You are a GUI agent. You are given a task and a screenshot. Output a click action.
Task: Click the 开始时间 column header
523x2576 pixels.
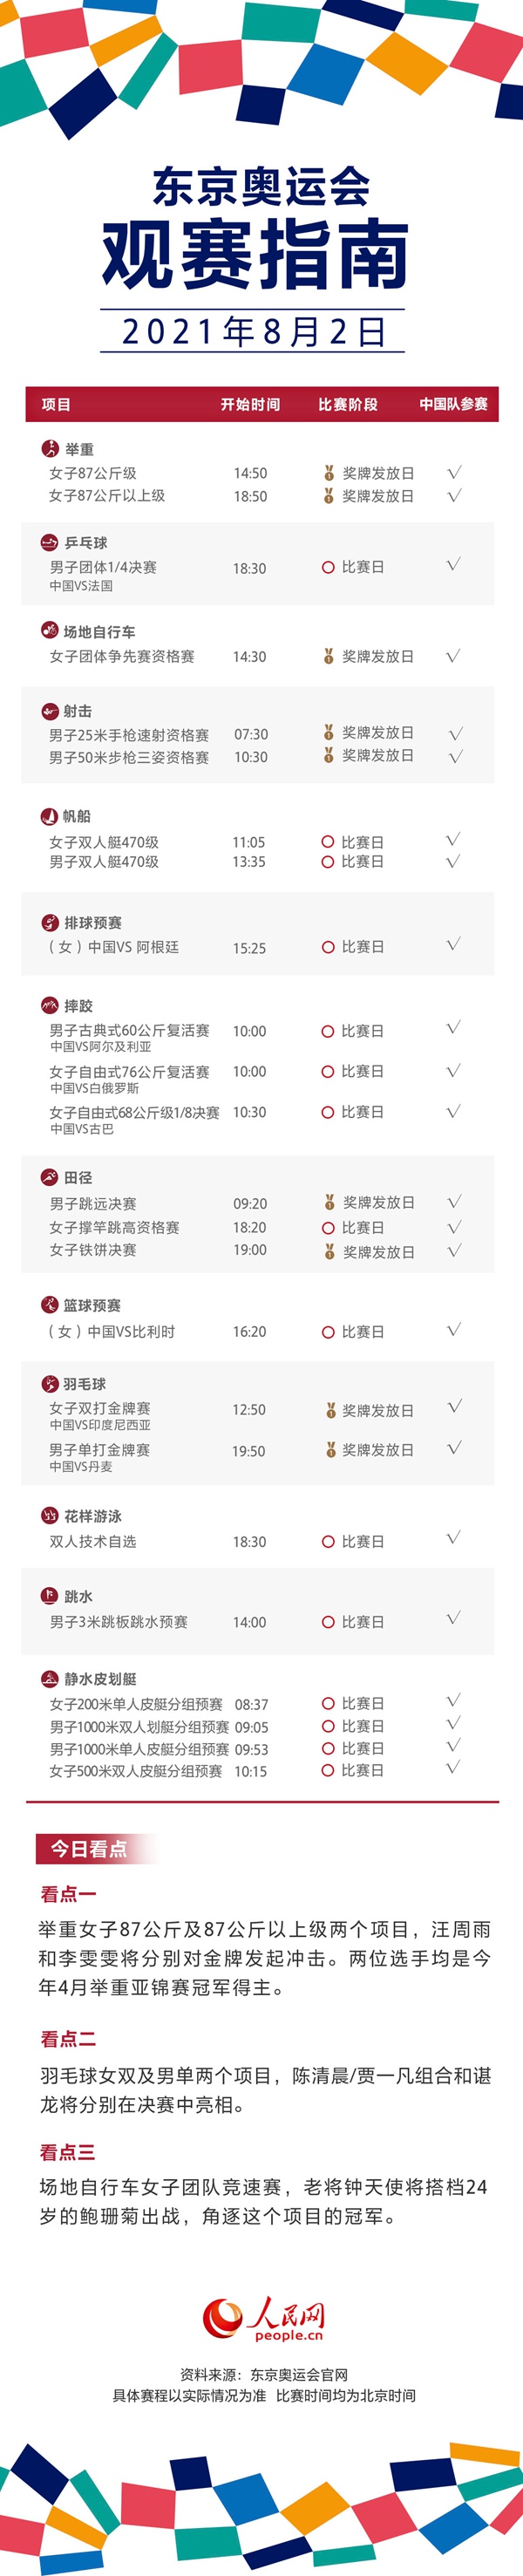(250, 405)
